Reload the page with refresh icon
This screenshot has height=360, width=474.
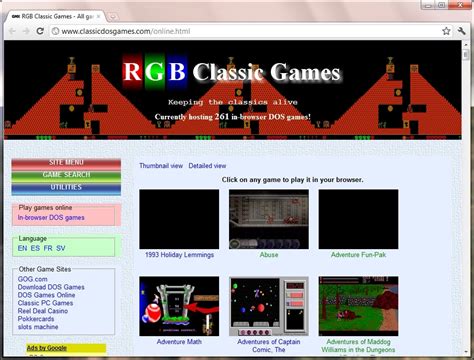[40, 31]
